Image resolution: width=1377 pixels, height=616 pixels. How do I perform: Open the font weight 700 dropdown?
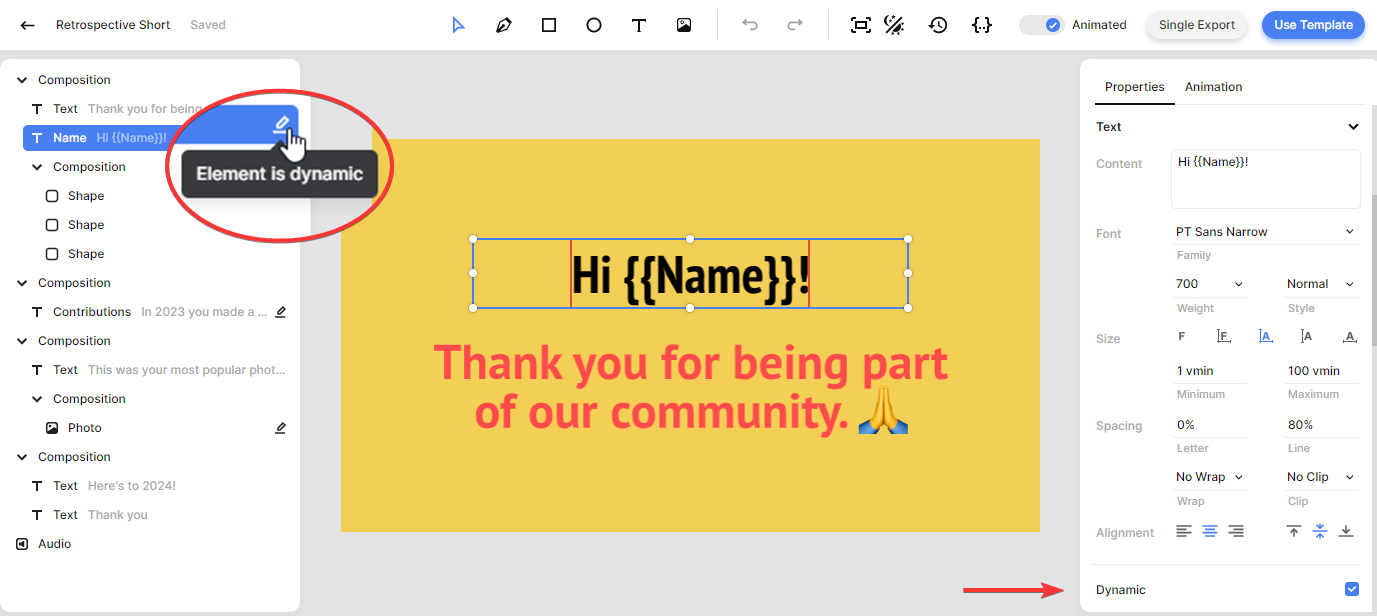coord(1210,284)
